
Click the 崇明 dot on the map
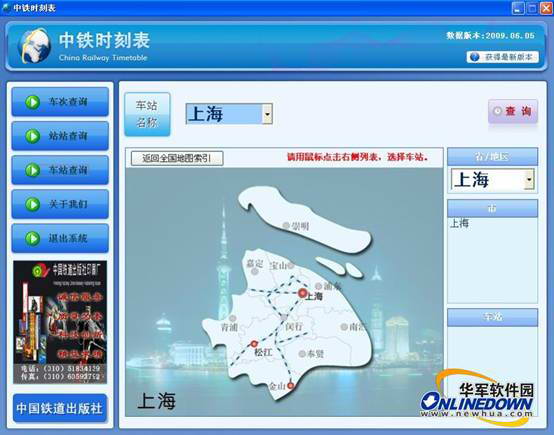coord(286,225)
